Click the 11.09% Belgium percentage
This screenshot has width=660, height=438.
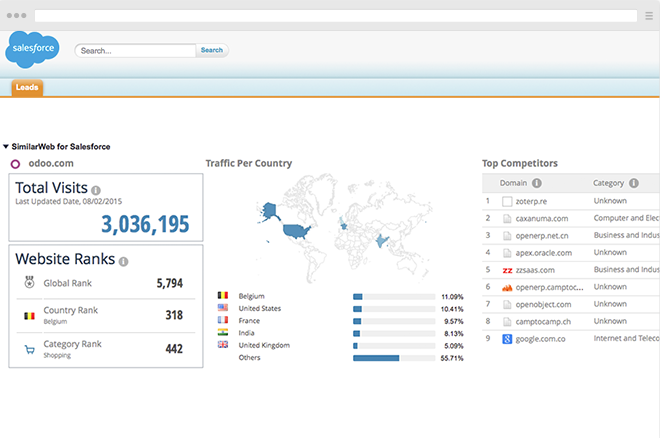coord(452,297)
